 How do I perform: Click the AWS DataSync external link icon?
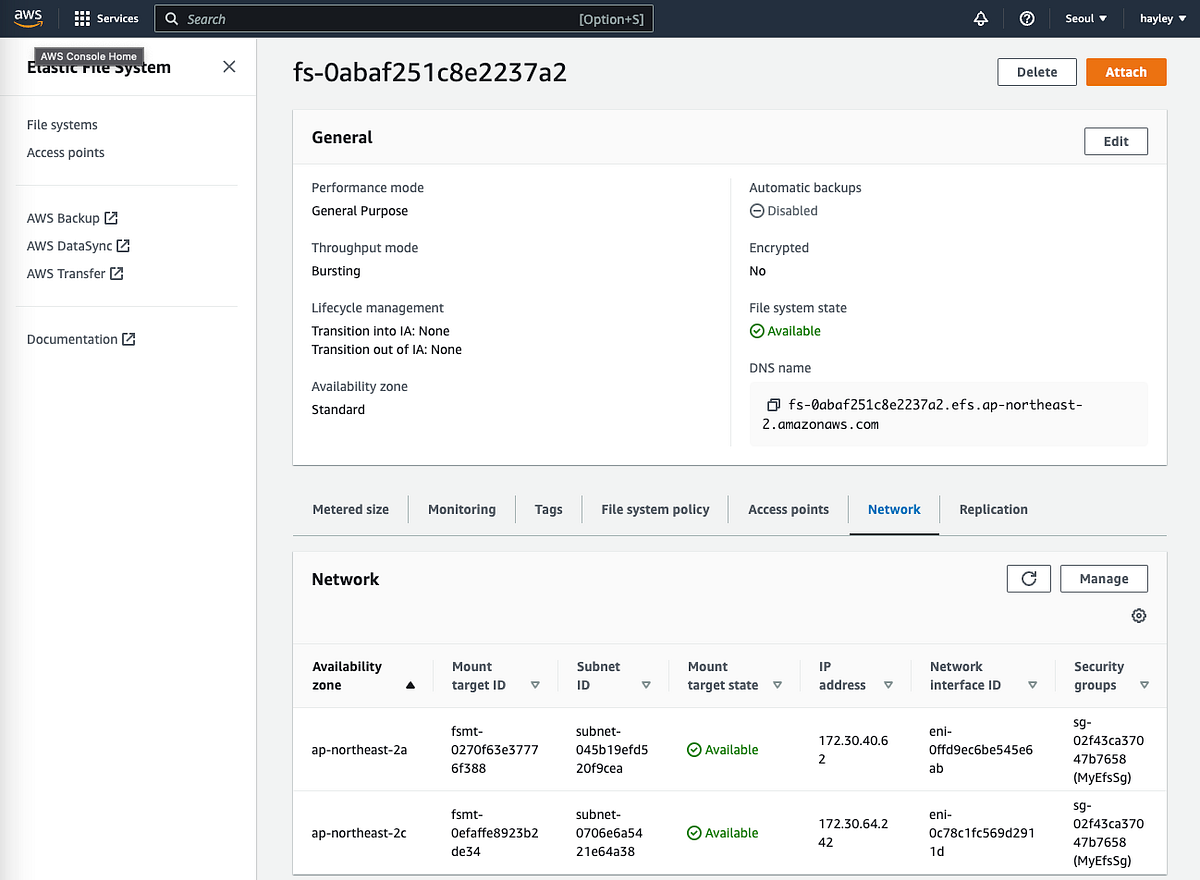point(123,245)
